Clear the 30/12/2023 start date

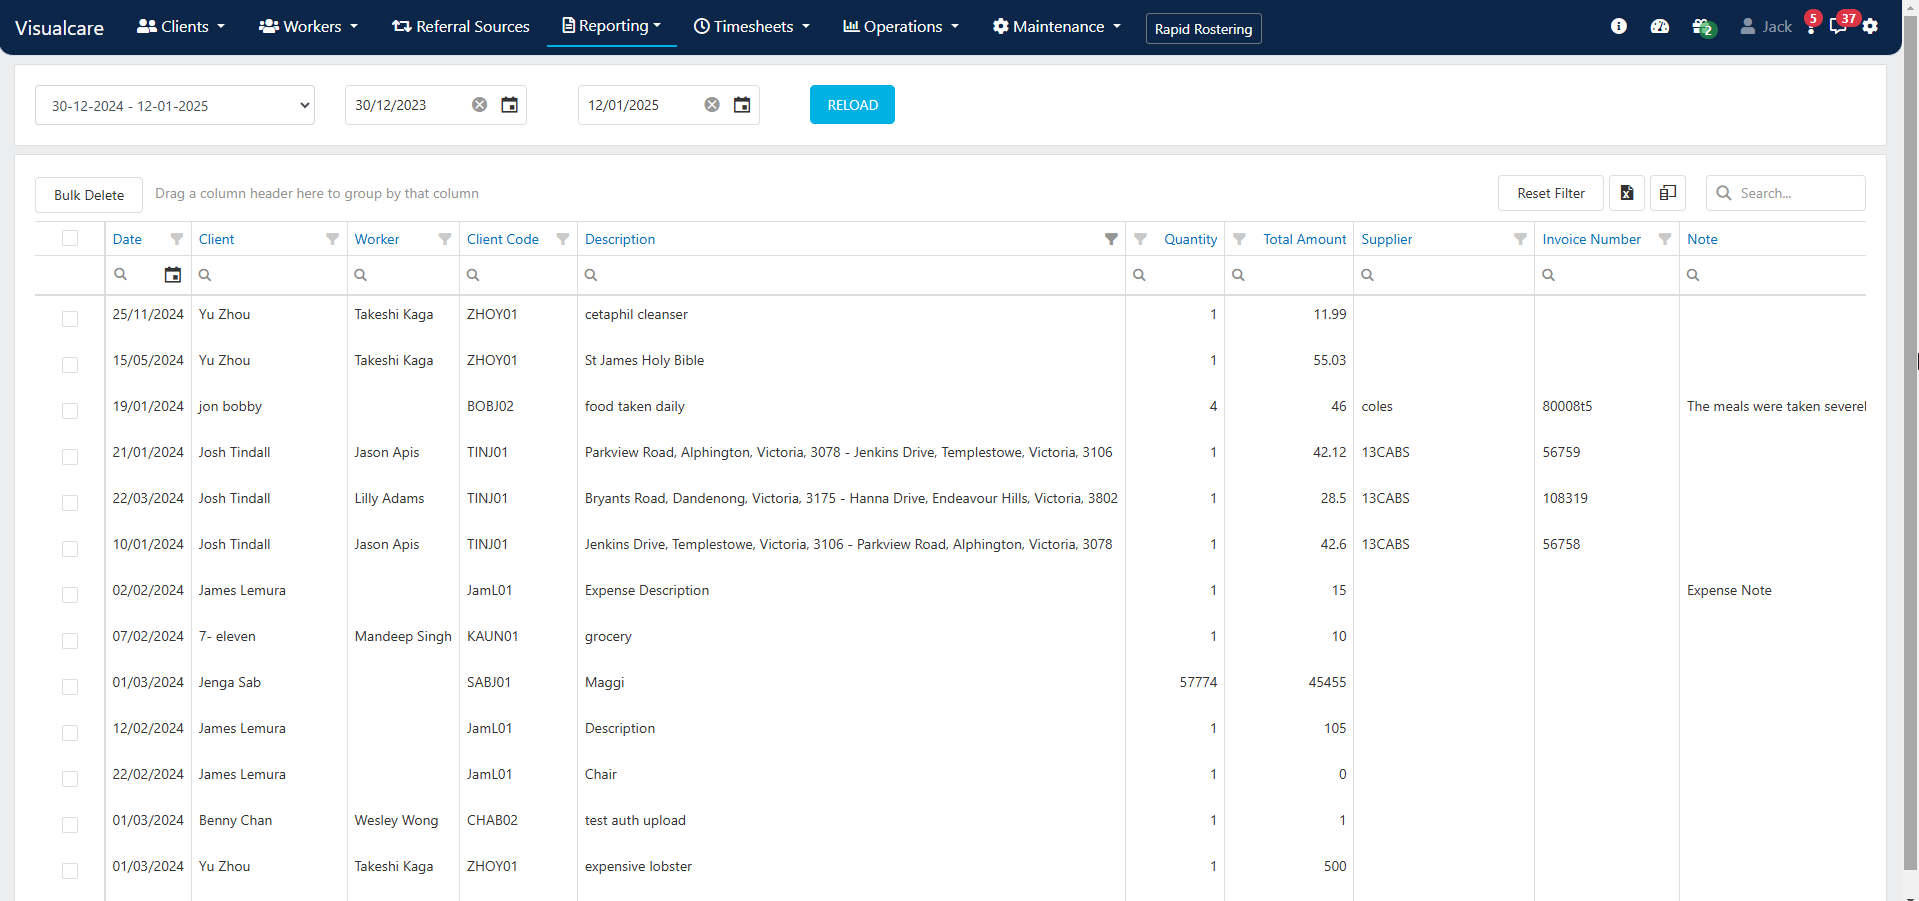pos(480,105)
